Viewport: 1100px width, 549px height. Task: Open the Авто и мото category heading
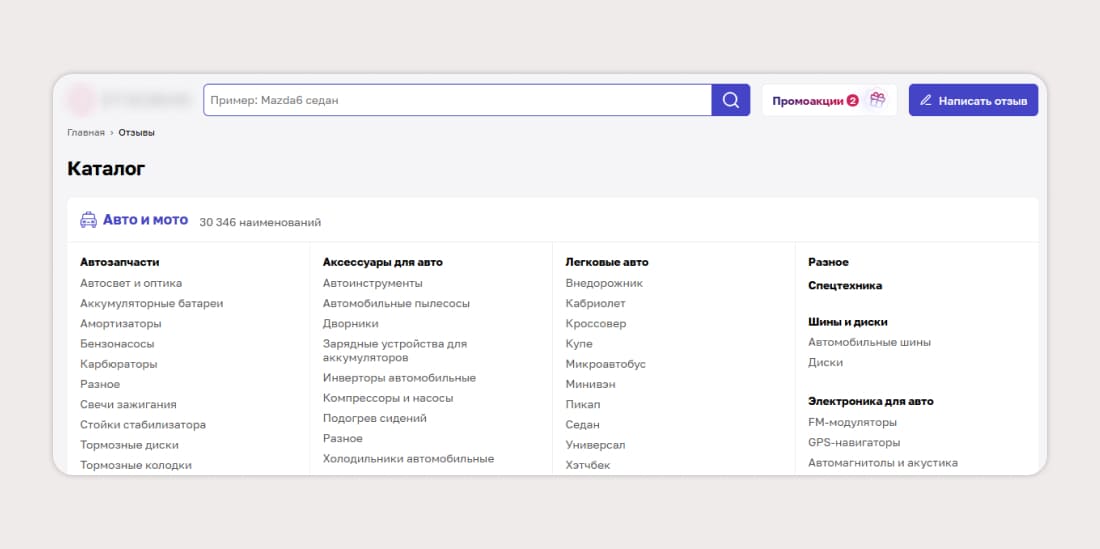[145, 220]
